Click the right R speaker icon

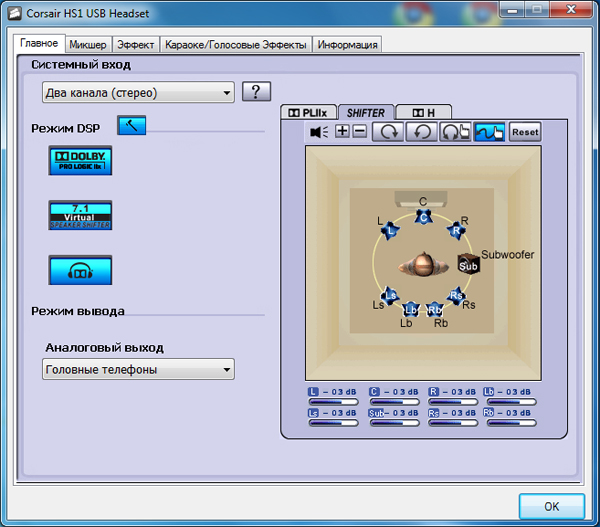(x=456, y=231)
